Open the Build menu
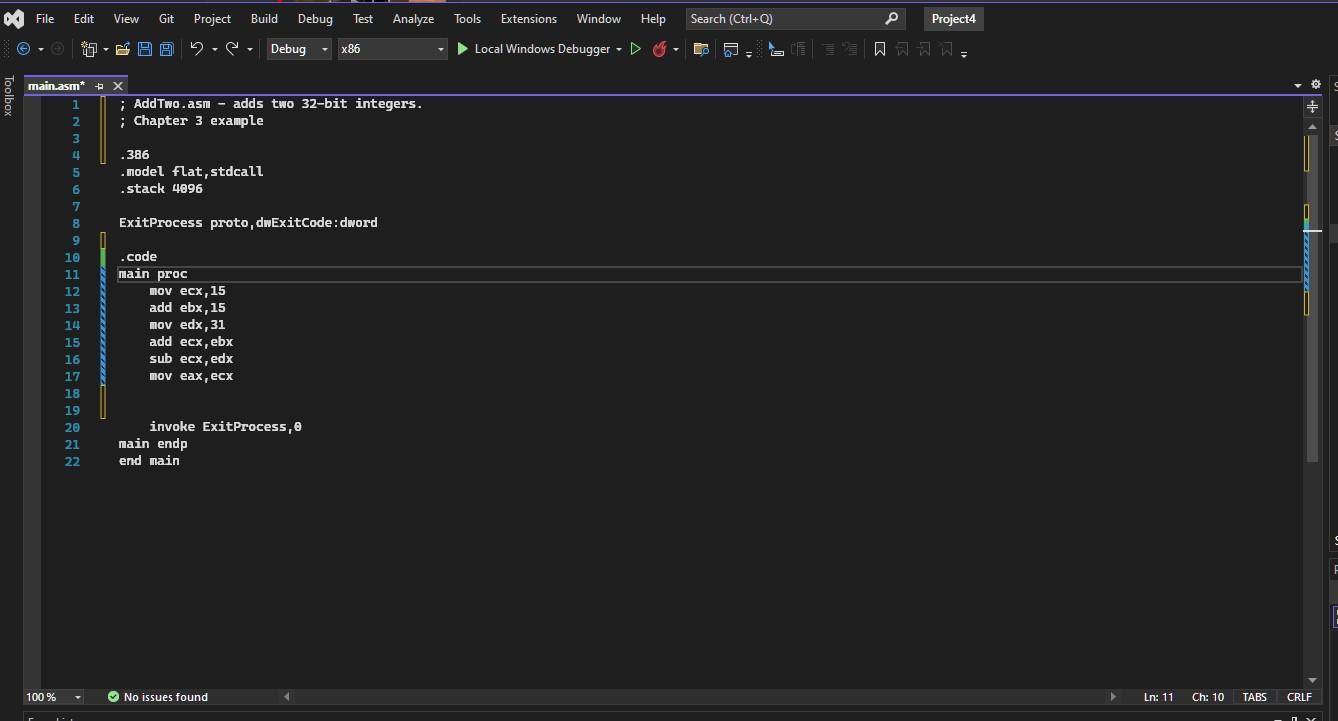Image resolution: width=1338 pixels, height=721 pixels. click(x=263, y=18)
